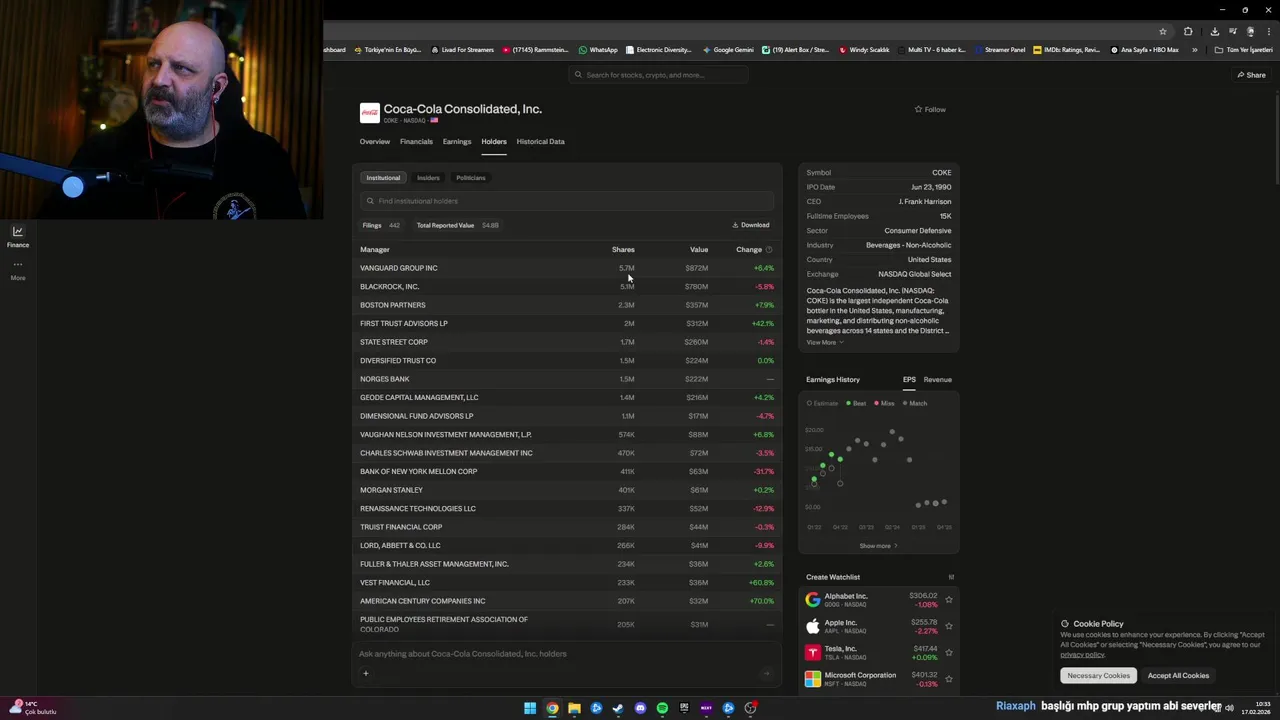
Task: Open Microsoft logo entry
Action: 813,679
